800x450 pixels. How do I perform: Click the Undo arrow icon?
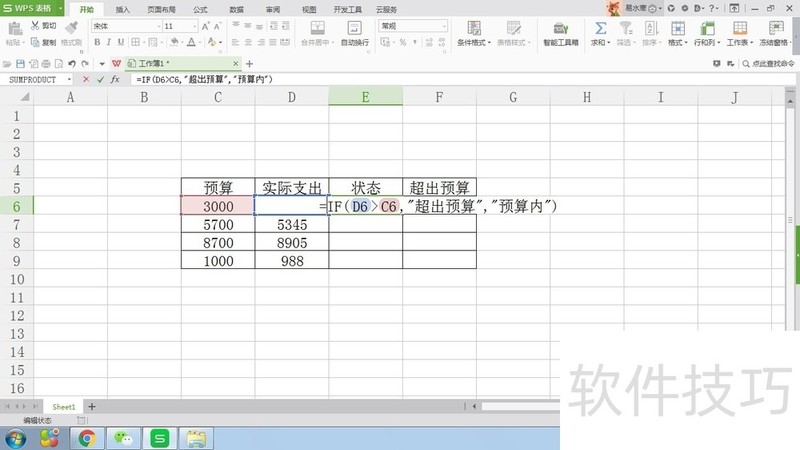72,64
